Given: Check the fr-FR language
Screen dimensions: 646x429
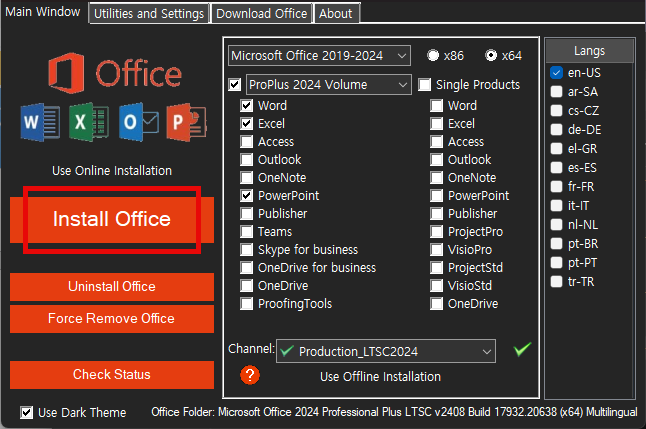Looking at the screenshot, I should pos(557,186).
